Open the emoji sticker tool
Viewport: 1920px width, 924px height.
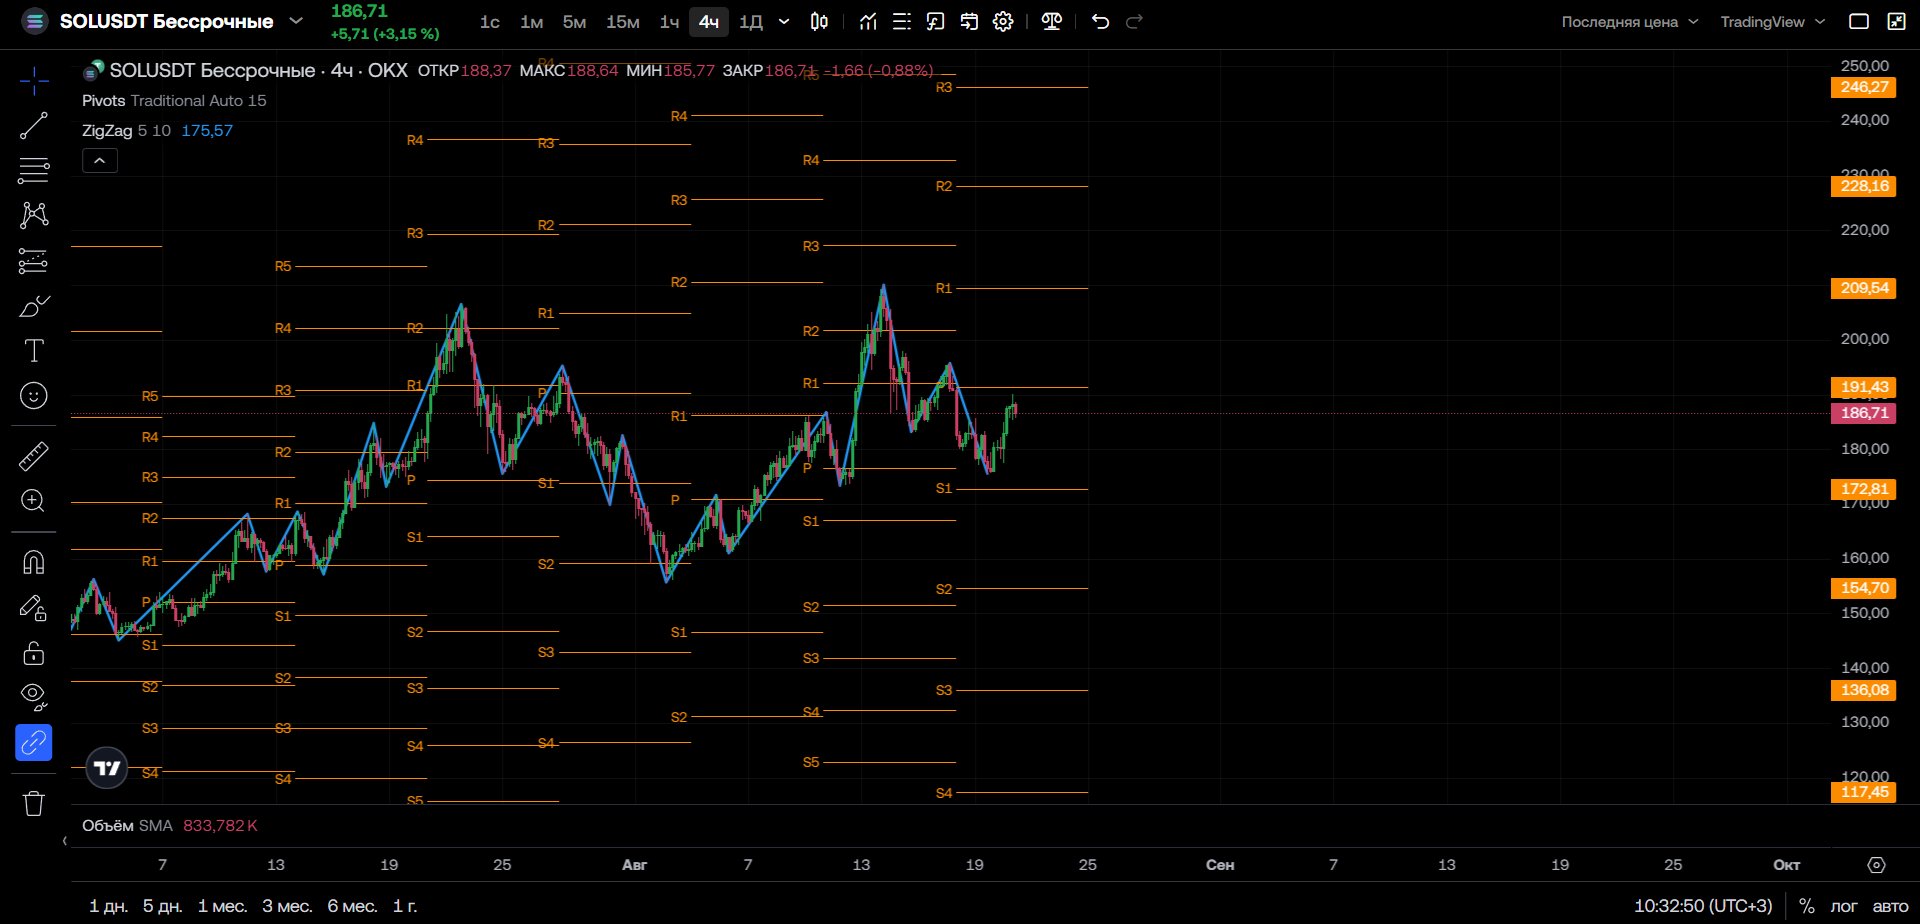(33, 396)
